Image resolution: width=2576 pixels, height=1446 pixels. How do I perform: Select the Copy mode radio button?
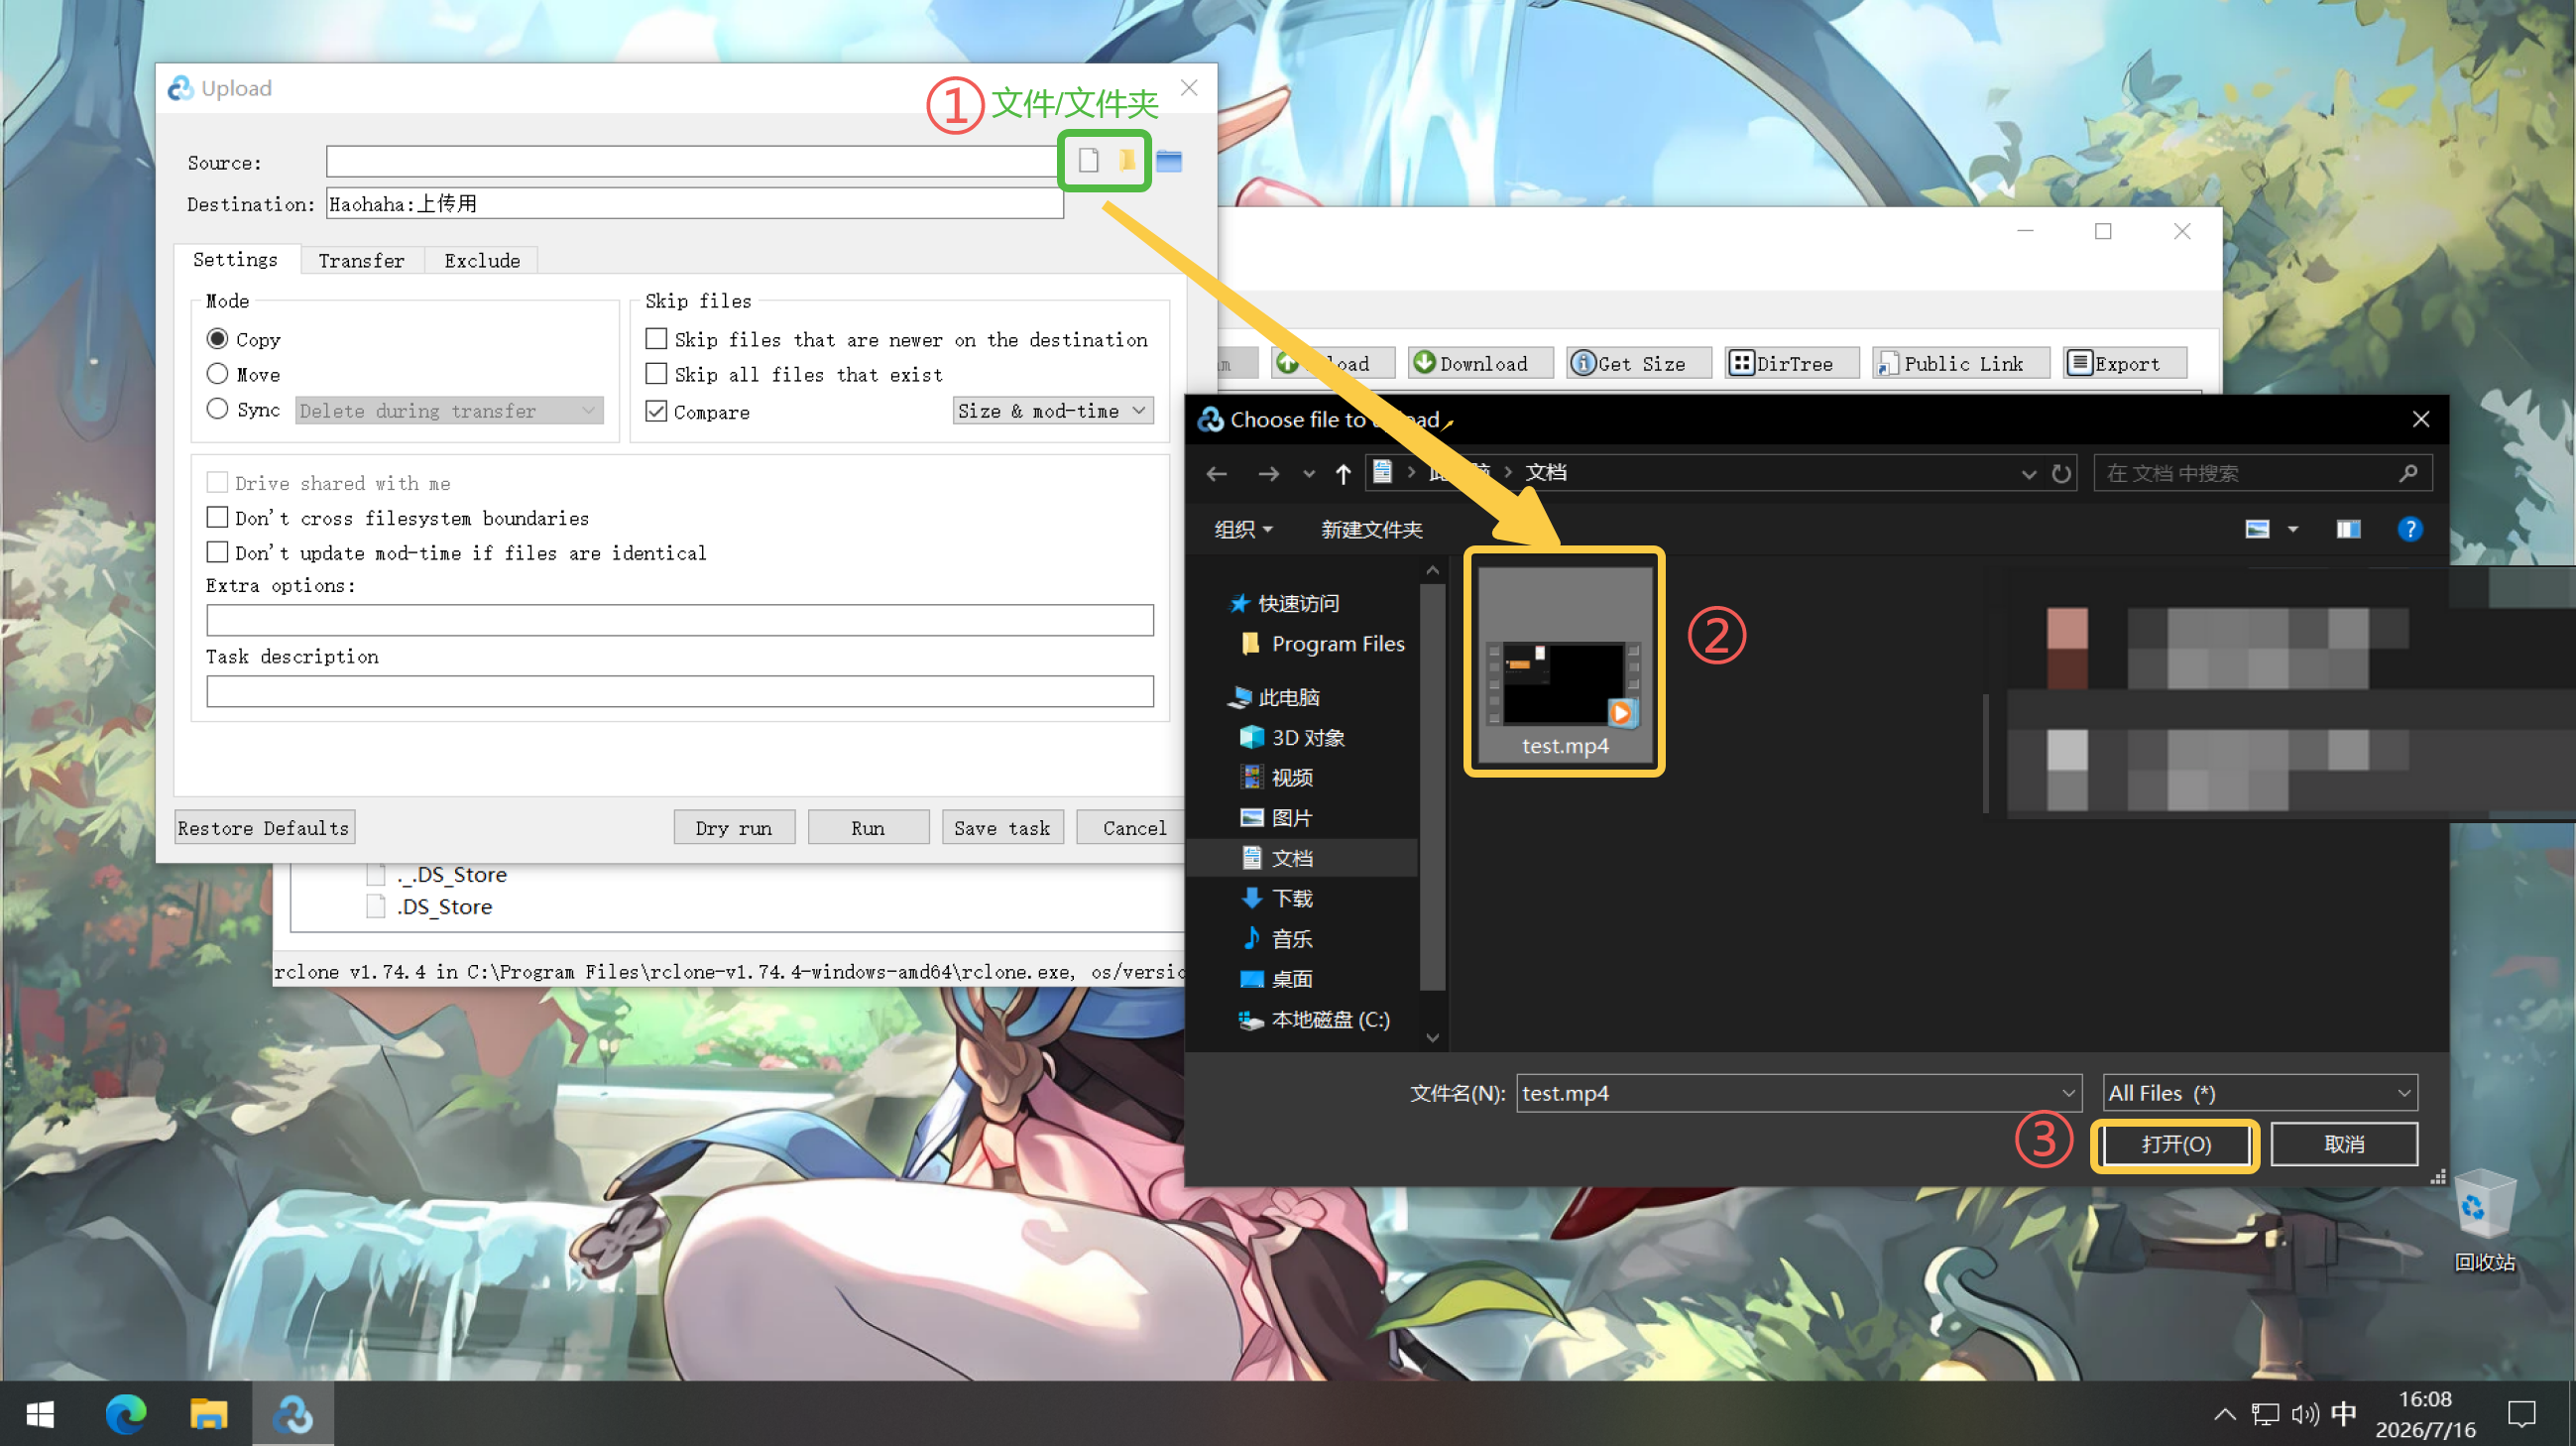coord(217,338)
